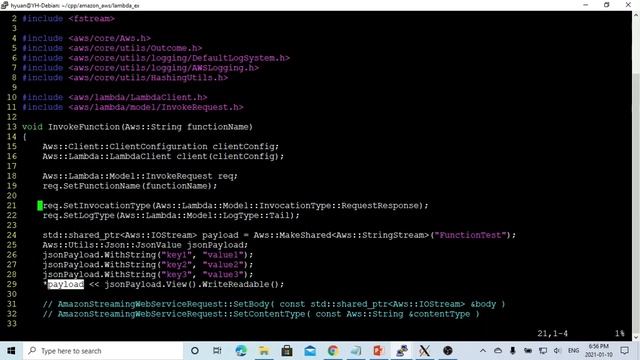Click on 'void InvokeFunction' on line 13
This screenshot has height=360, width=640.
point(71,127)
